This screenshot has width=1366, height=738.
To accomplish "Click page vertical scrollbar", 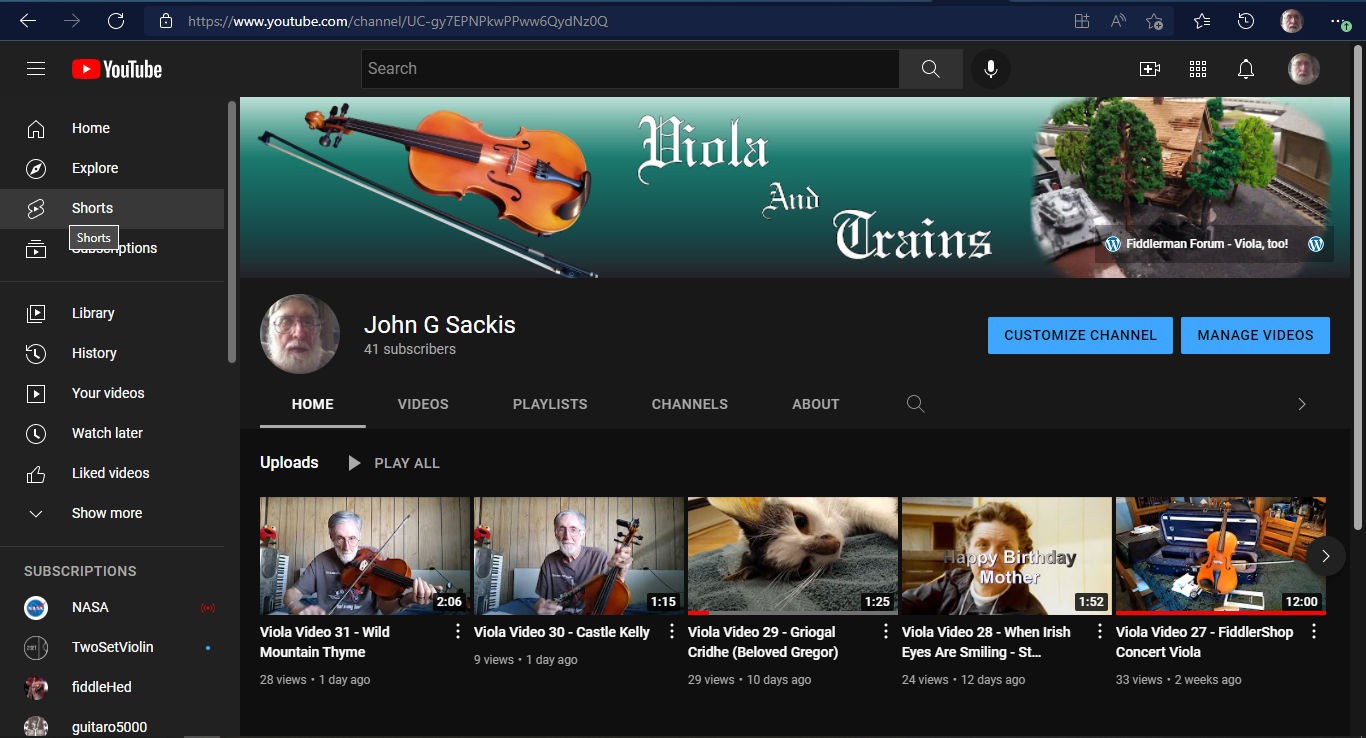I will click(x=1358, y=285).
